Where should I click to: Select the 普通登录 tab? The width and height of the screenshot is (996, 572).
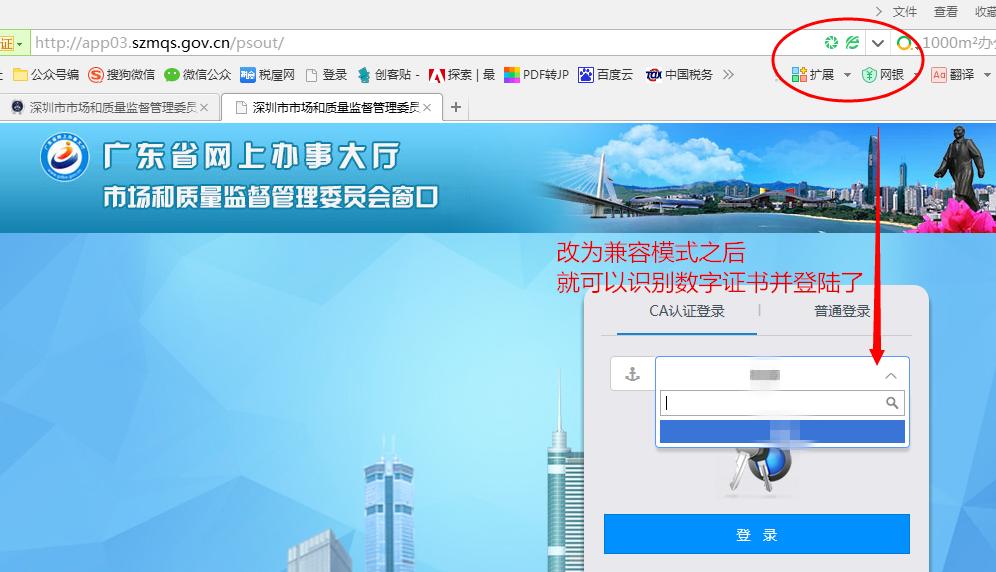[842, 311]
